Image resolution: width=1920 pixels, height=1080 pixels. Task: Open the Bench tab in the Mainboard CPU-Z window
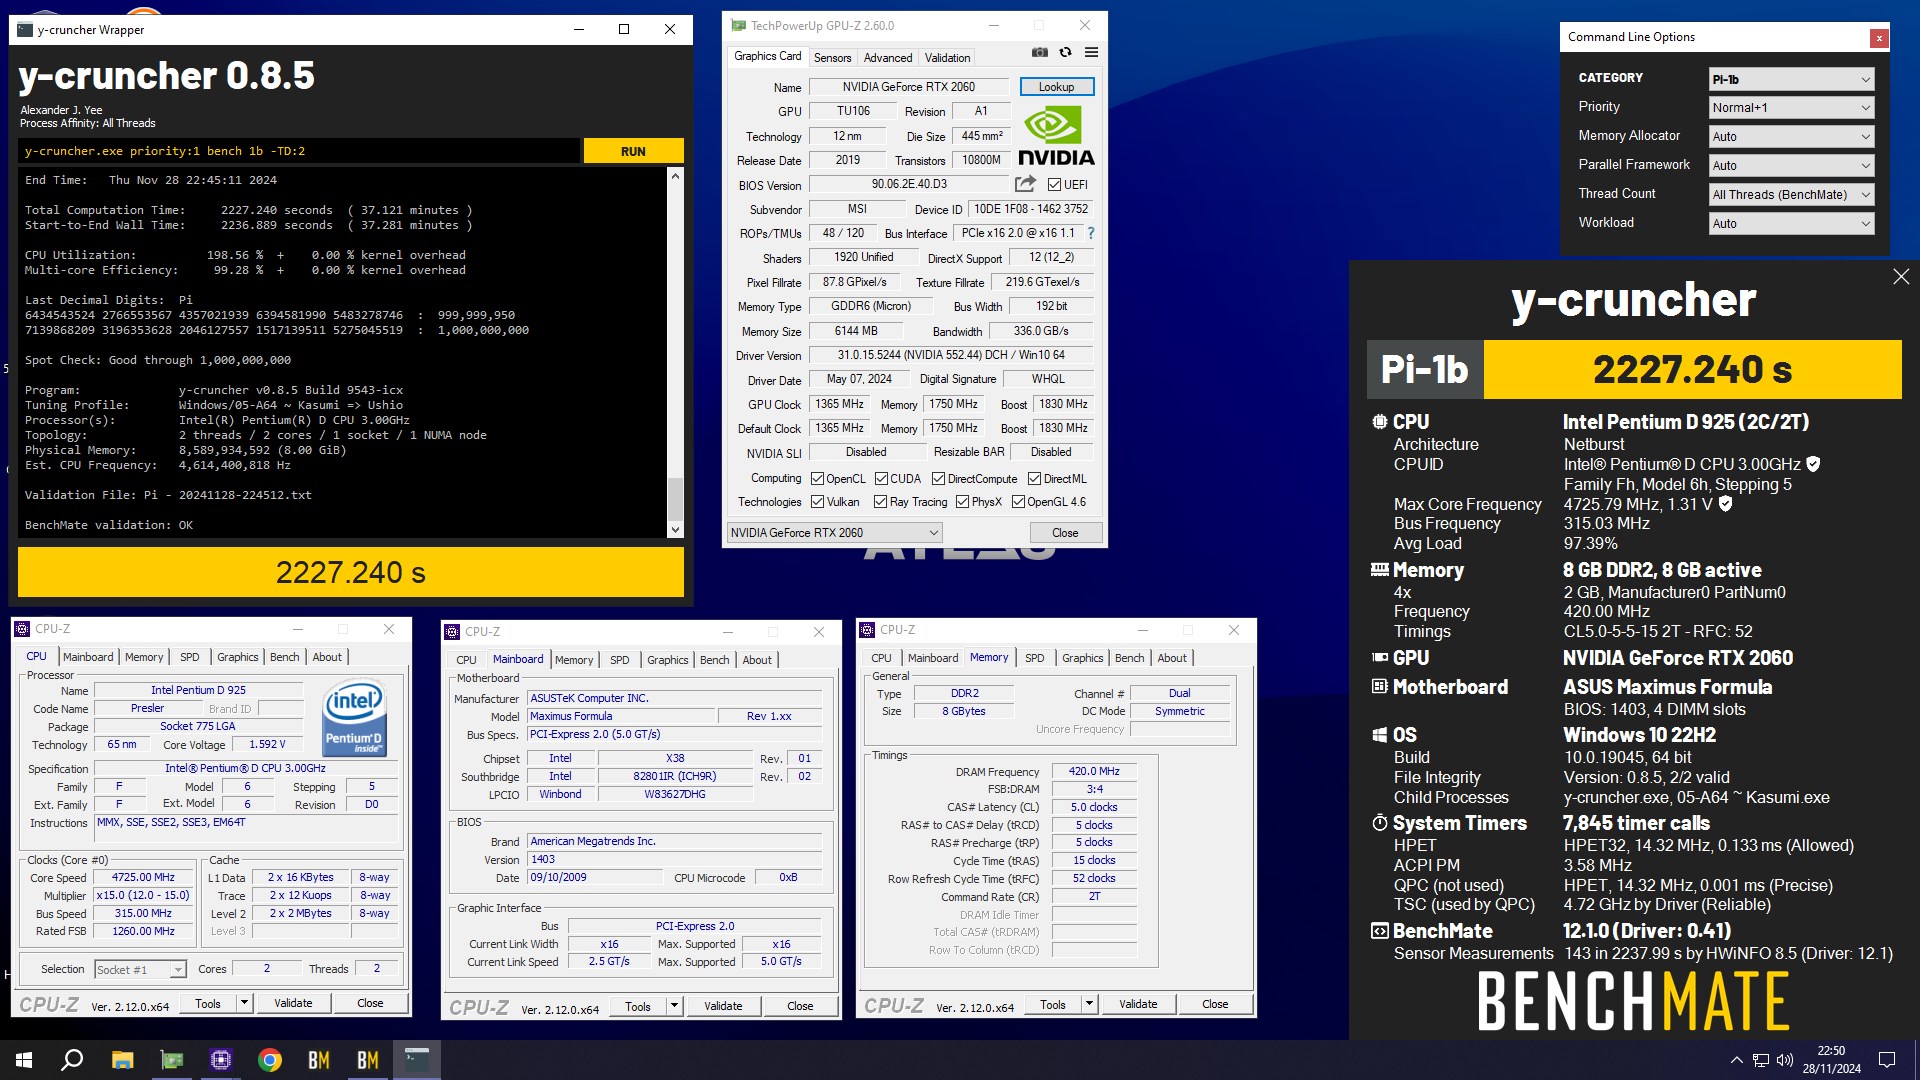coord(714,660)
